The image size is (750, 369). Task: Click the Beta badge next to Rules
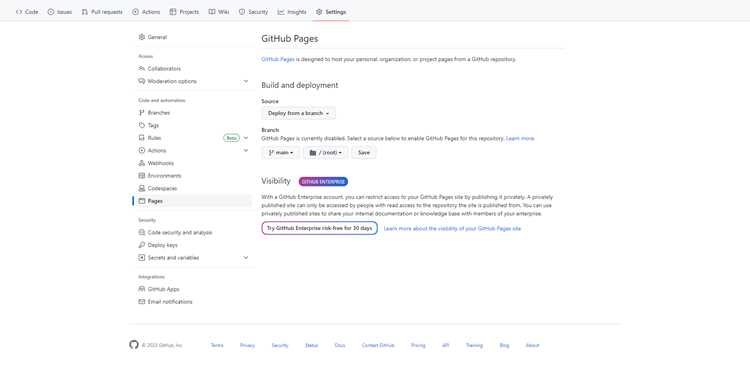coord(232,138)
